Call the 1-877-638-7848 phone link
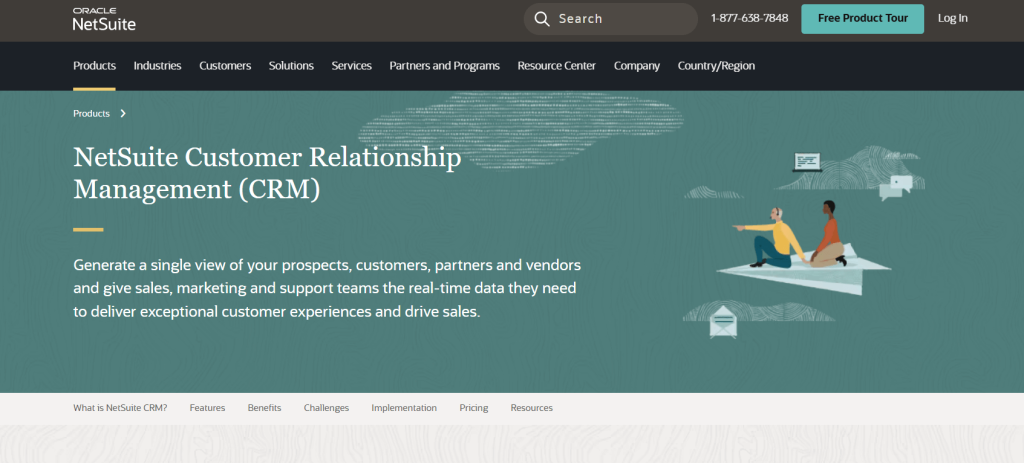This screenshot has width=1024, height=463. [x=749, y=18]
